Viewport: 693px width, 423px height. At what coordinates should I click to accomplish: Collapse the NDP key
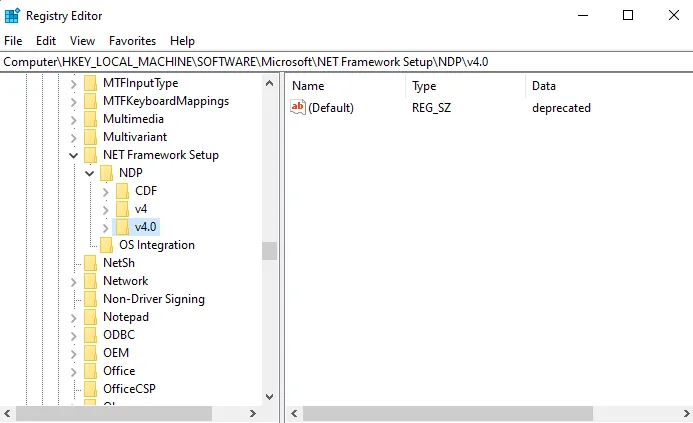click(90, 174)
